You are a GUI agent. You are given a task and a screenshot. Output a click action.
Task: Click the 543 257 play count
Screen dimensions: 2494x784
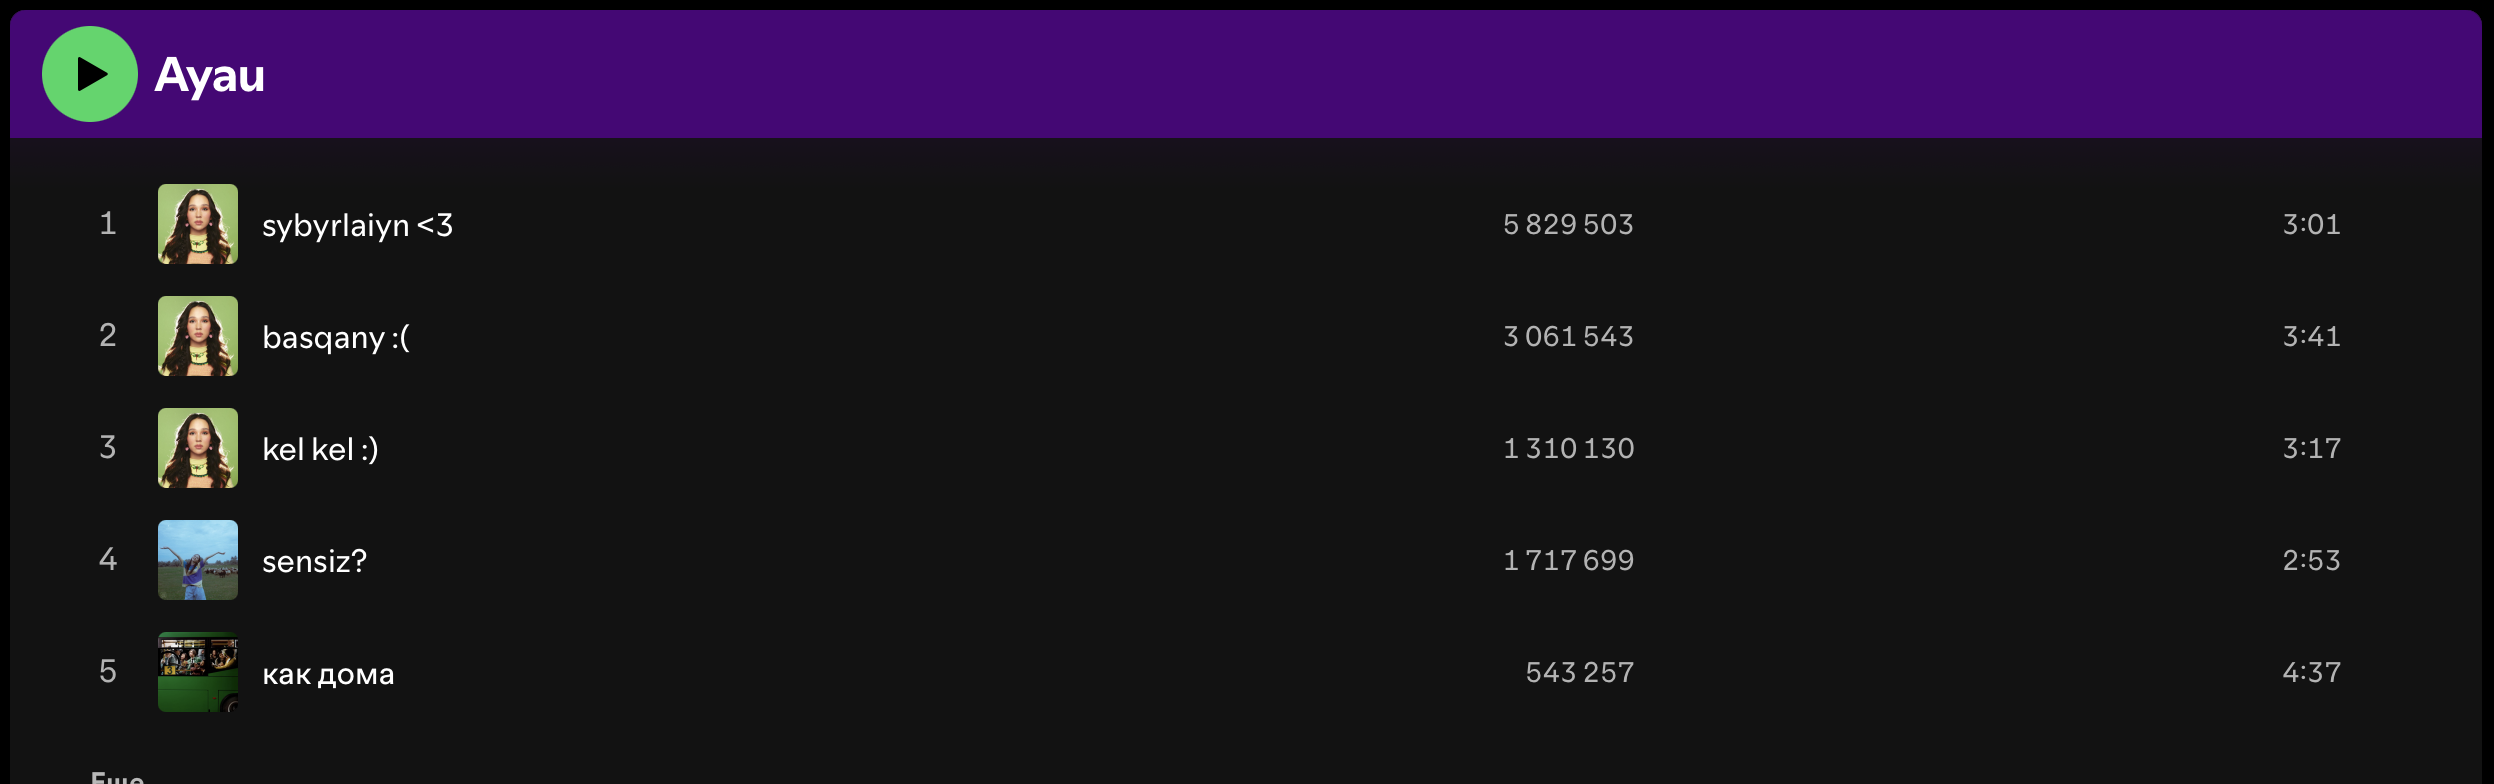click(x=1579, y=672)
